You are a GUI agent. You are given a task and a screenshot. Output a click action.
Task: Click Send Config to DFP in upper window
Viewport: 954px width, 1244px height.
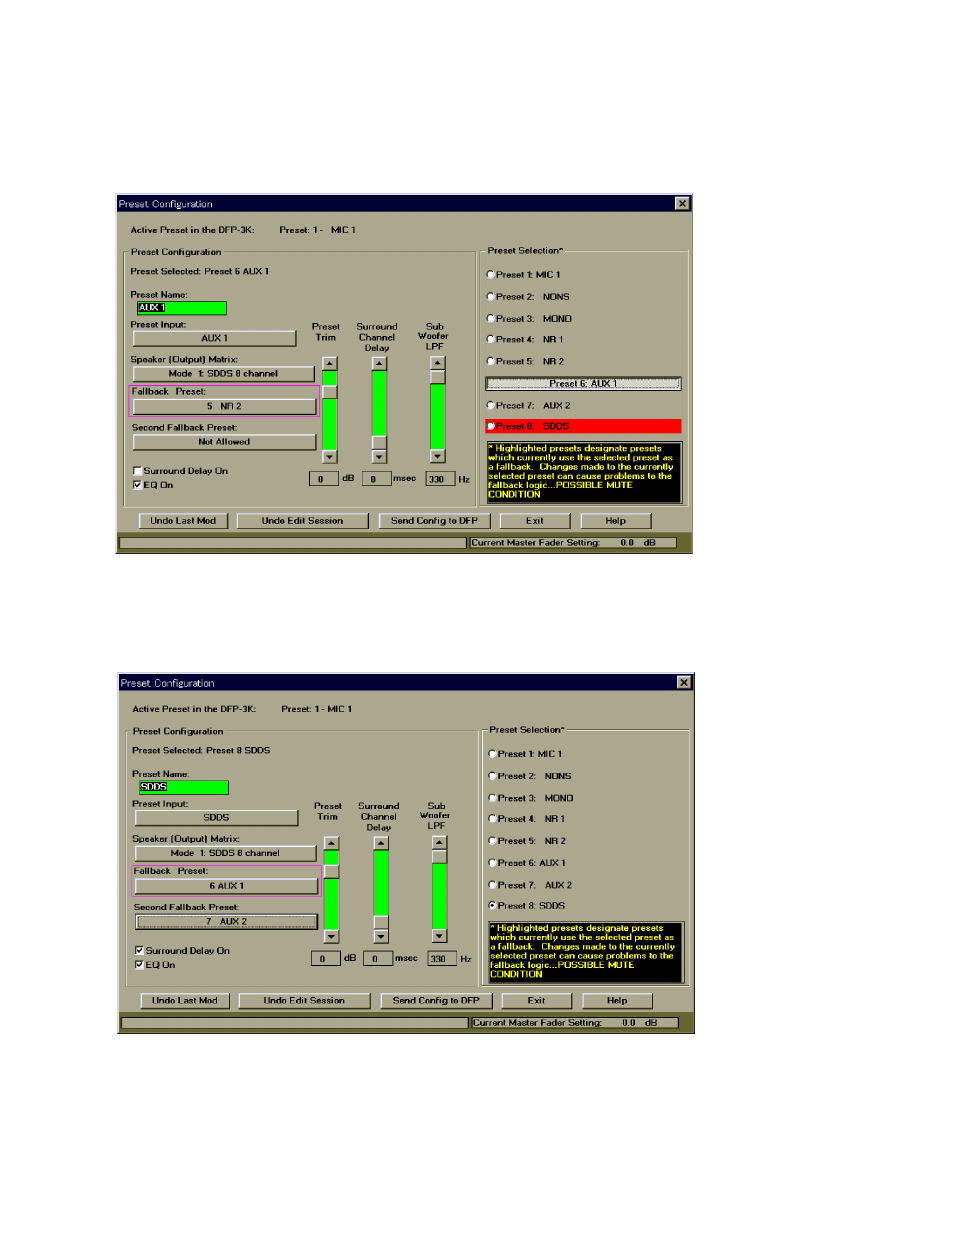(434, 521)
